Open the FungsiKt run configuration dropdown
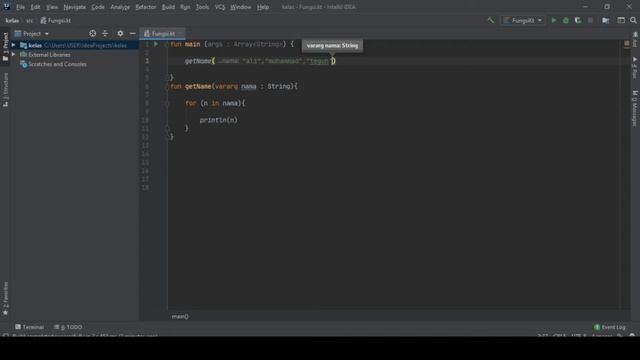The image size is (640, 360). point(523,20)
